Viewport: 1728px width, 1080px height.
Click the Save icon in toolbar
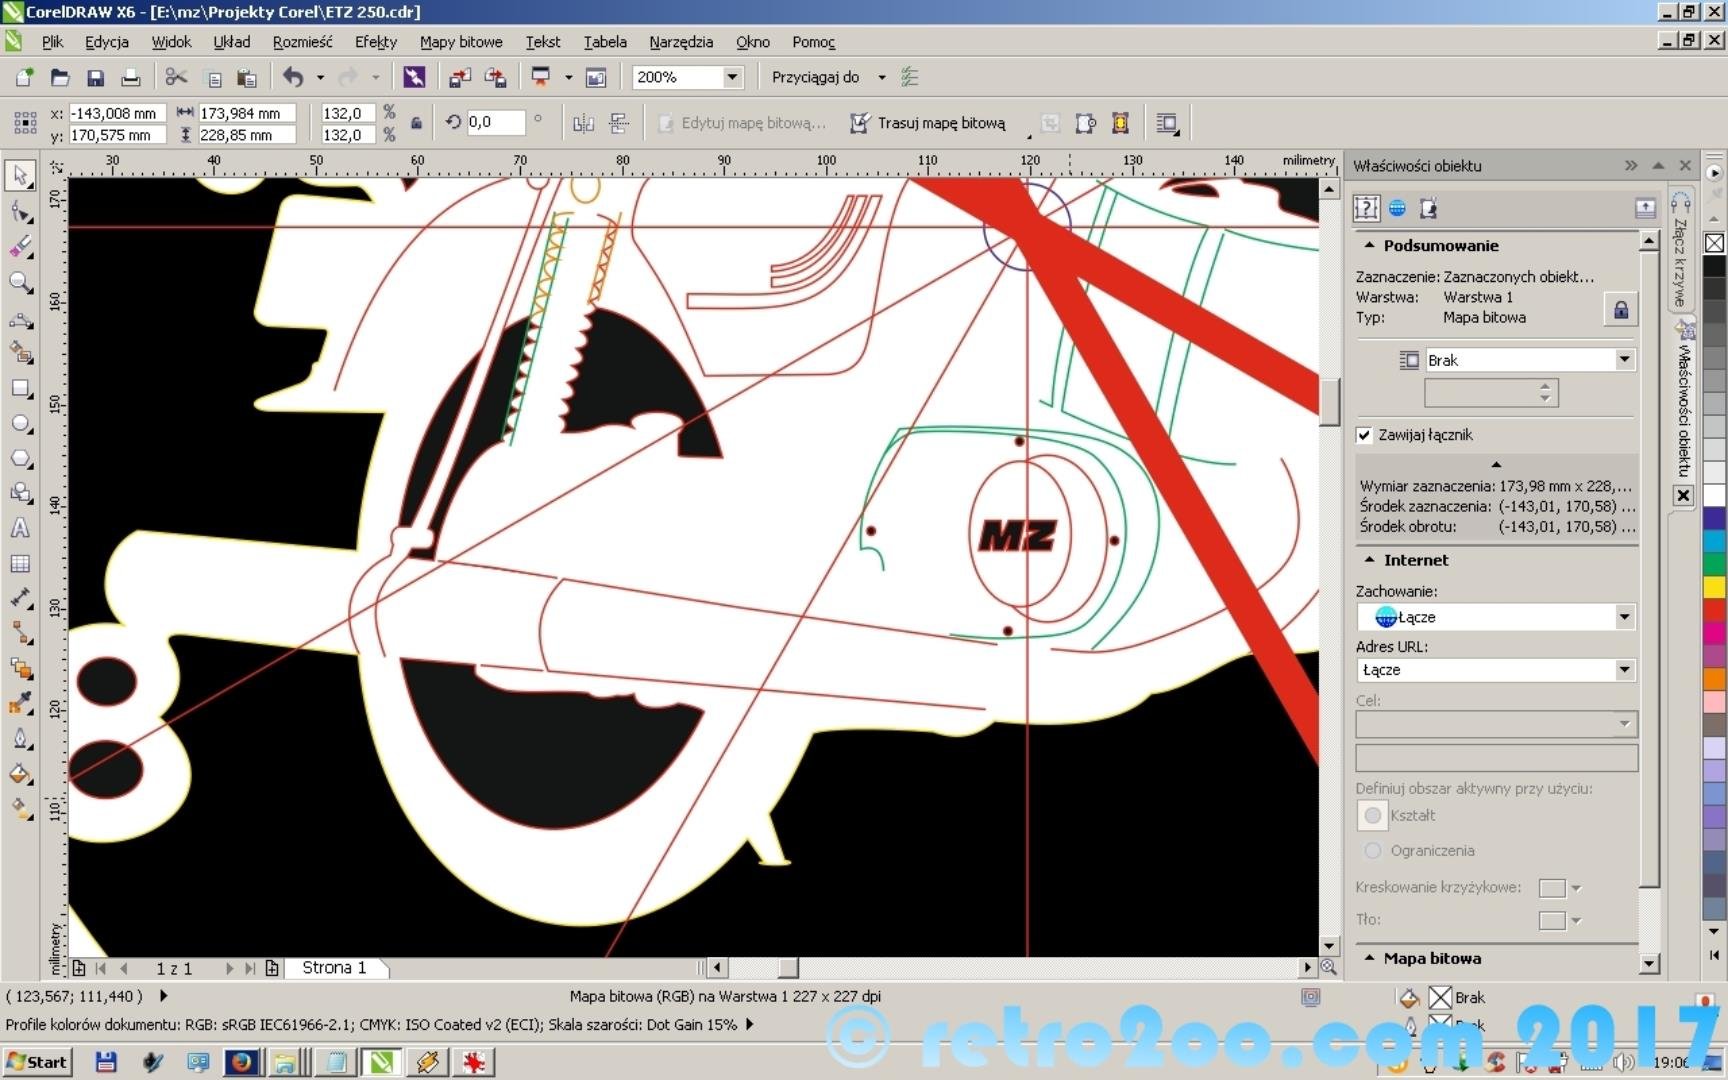pyautogui.click(x=95, y=78)
